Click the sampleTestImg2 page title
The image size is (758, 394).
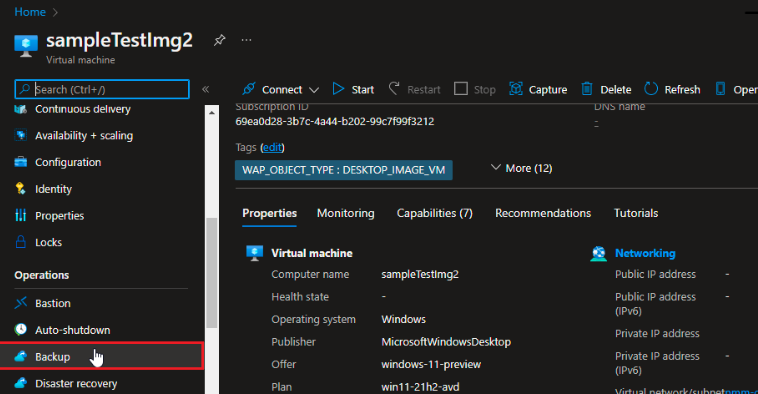point(119,40)
